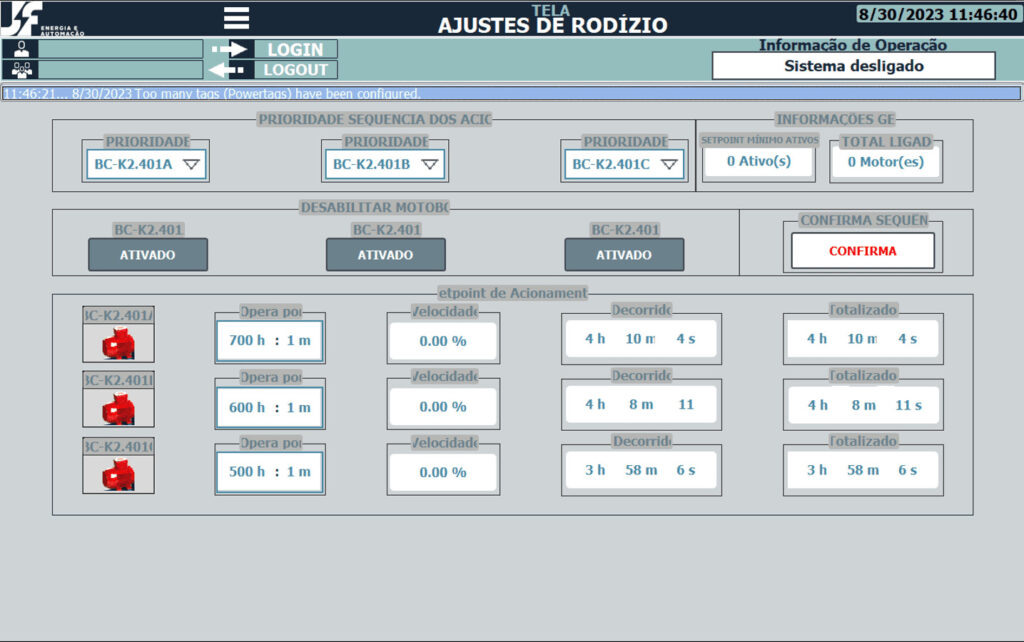This screenshot has height=642, width=1024.
Task: Click the LOGIN button
Action: click(295, 49)
